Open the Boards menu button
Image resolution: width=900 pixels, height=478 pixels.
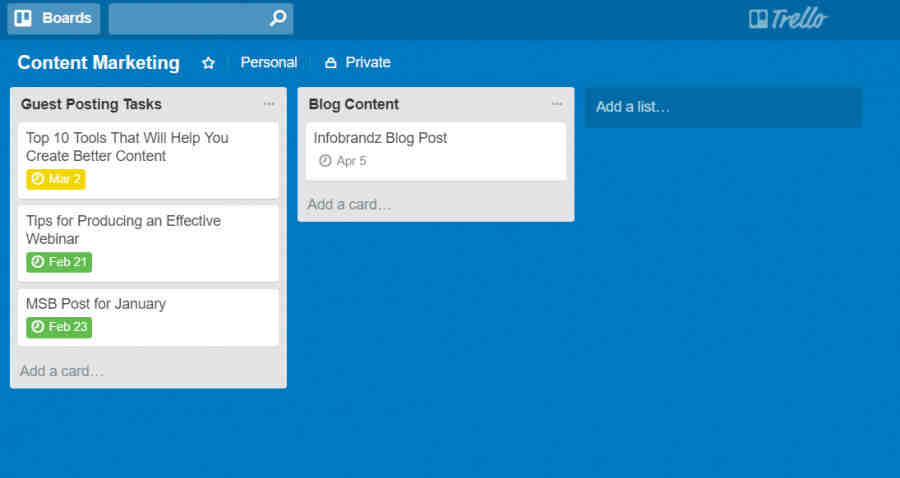[x=54, y=18]
